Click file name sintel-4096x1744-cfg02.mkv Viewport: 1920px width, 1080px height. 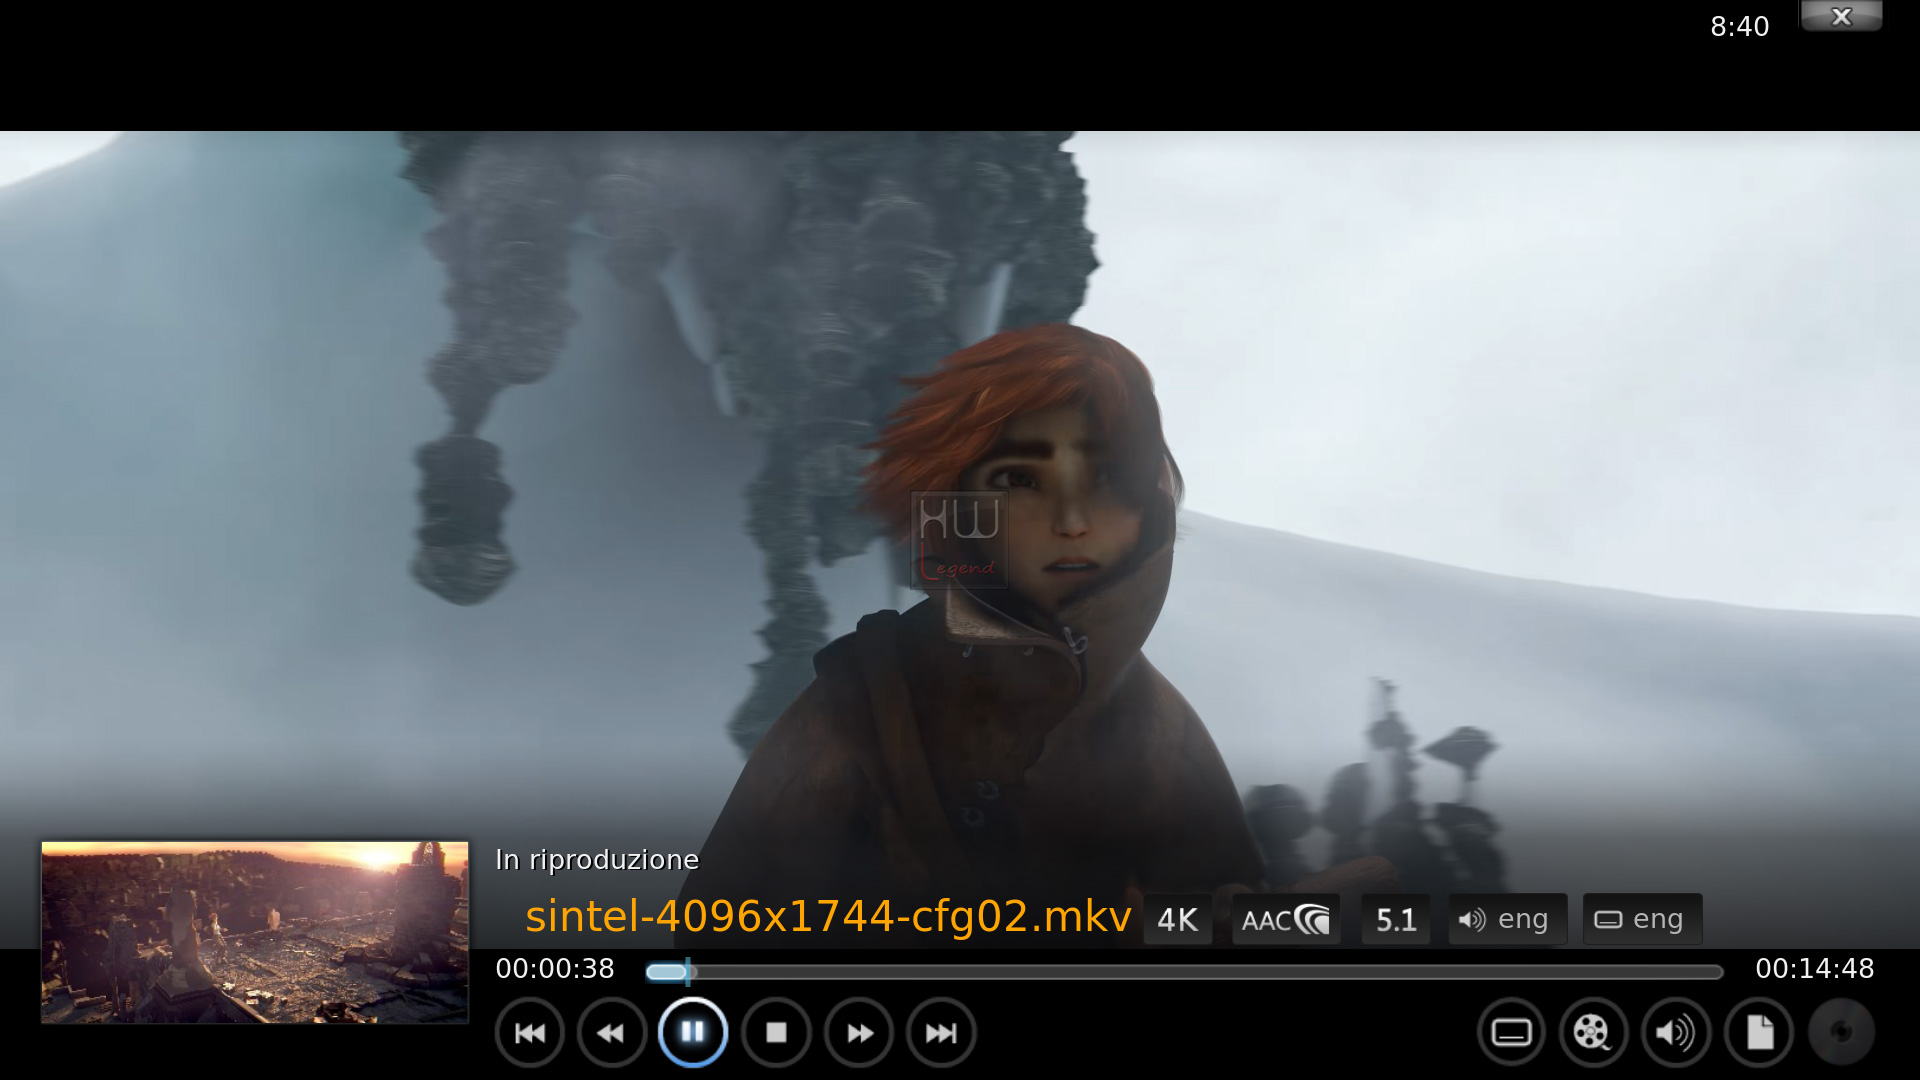828,916
